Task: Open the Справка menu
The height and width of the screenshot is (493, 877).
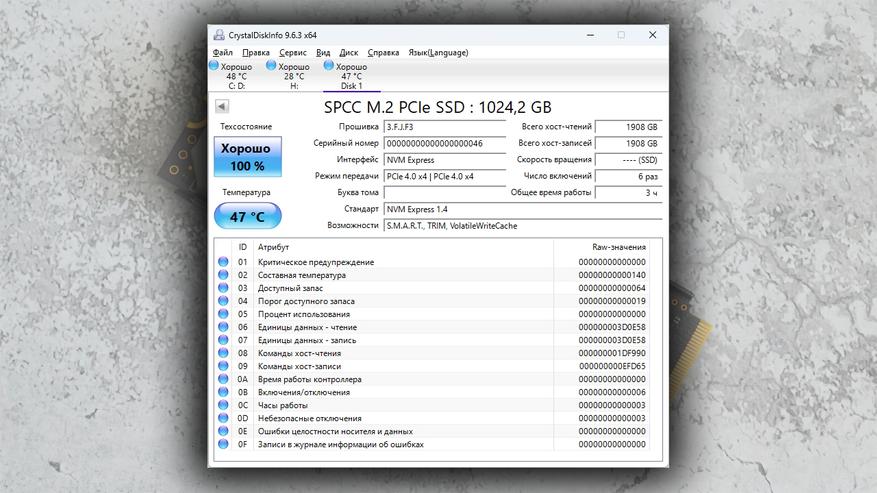Action: (383, 53)
